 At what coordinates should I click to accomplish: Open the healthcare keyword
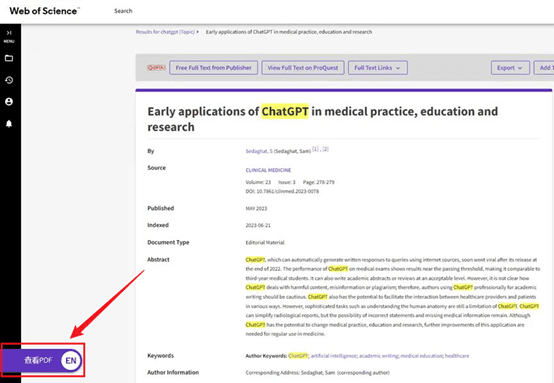(x=457, y=356)
